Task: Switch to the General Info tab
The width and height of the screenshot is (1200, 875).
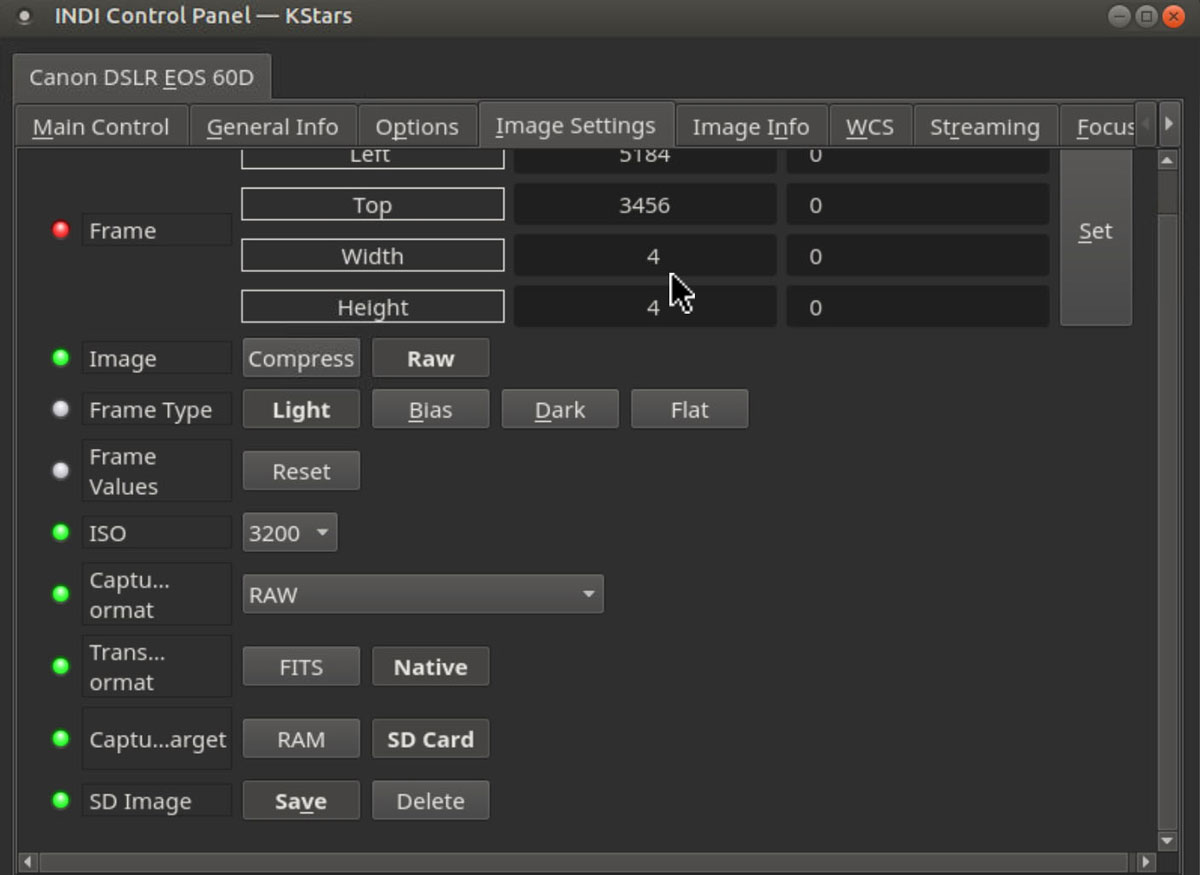Action: click(x=272, y=127)
